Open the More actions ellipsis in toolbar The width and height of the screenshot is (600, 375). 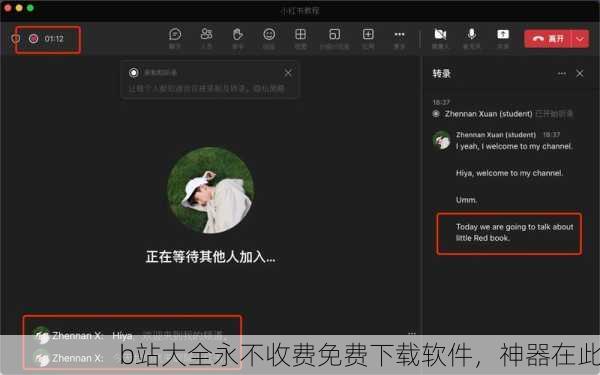399,34
